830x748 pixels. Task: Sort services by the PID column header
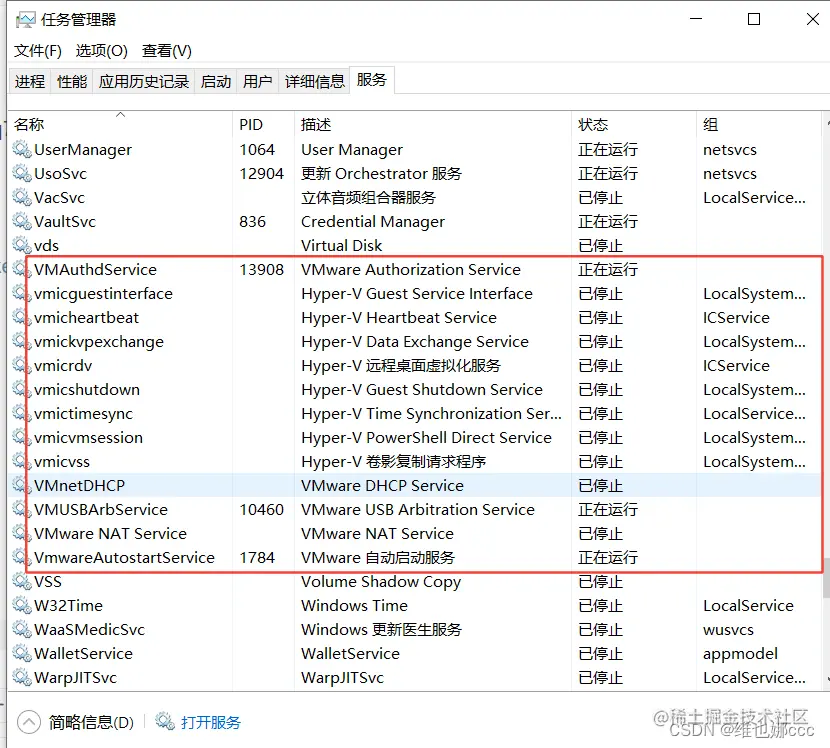point(263,124)
